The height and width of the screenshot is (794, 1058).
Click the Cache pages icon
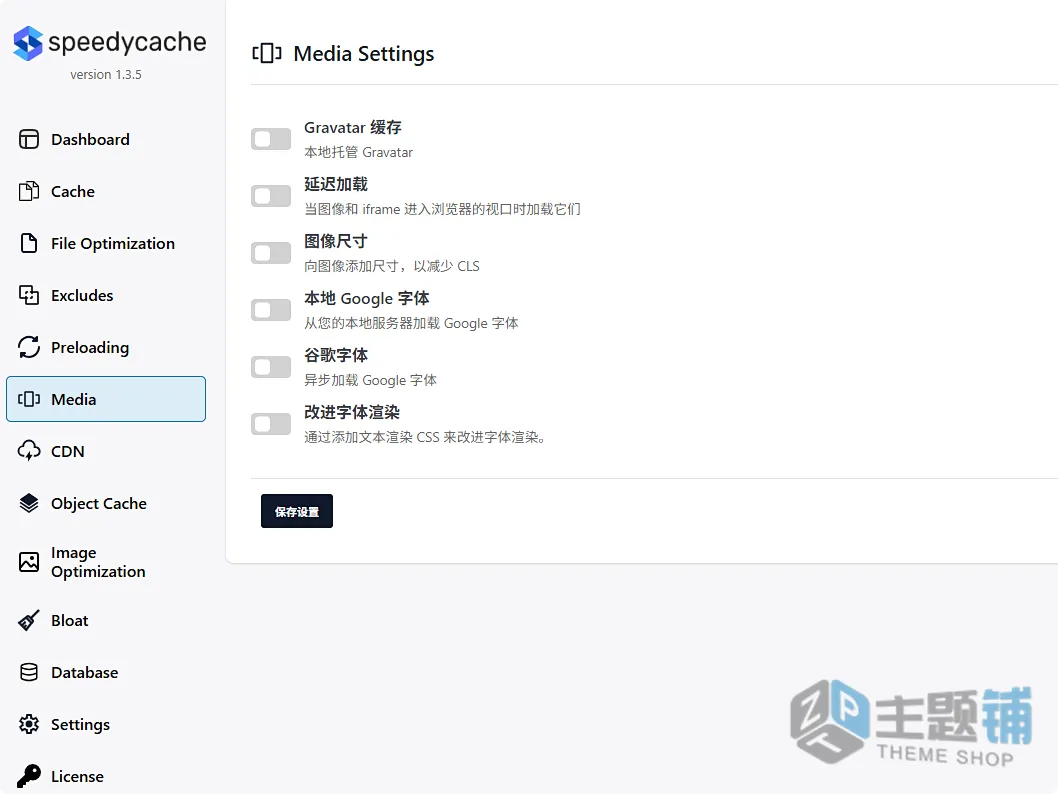pos(29,191)
